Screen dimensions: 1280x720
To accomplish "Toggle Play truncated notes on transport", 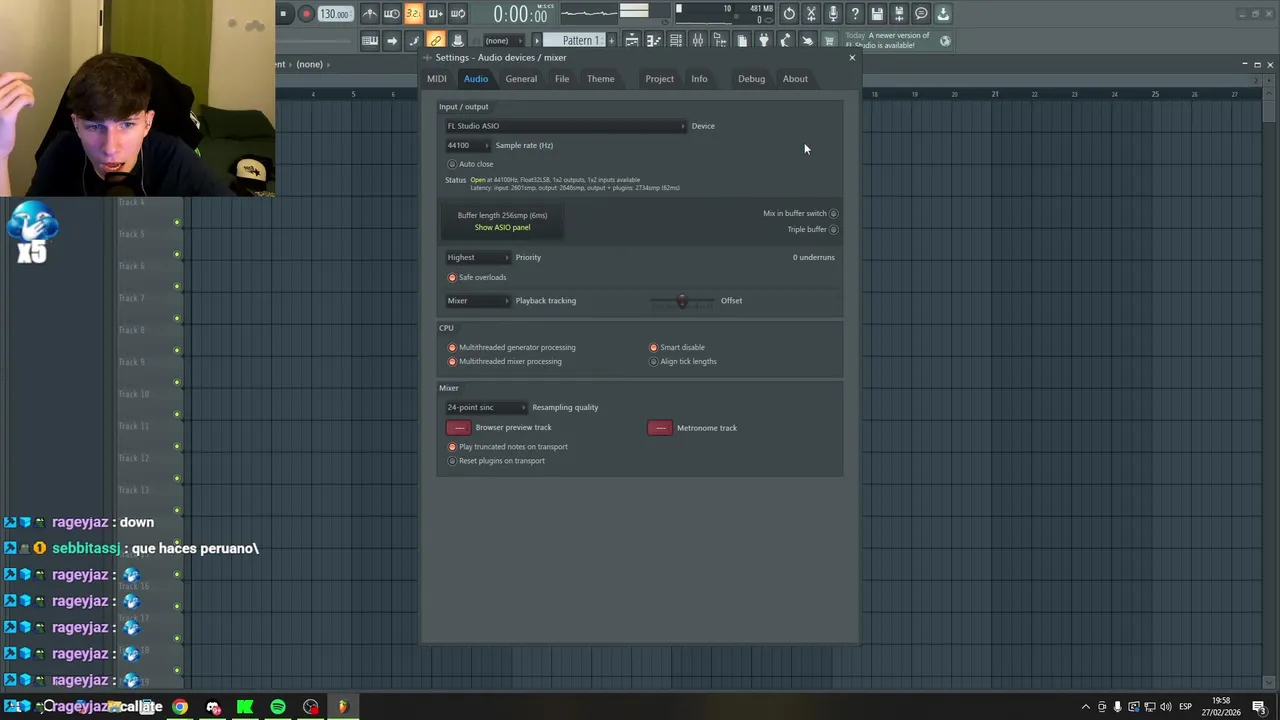I will point(507,447).
